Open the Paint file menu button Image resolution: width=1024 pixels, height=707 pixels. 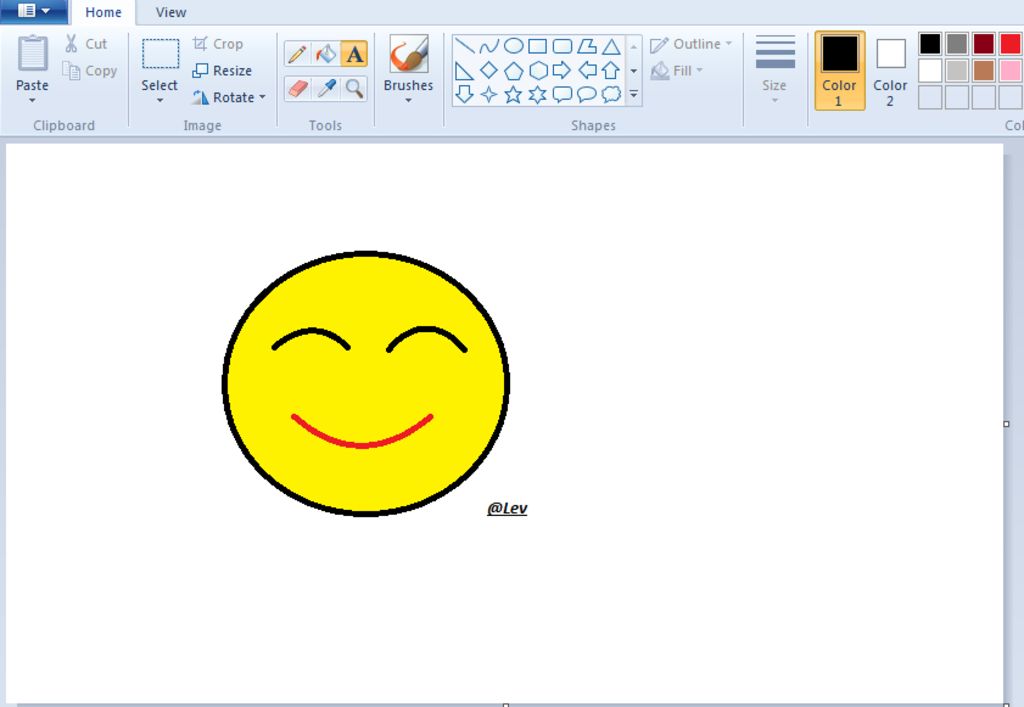click(33, 11)
